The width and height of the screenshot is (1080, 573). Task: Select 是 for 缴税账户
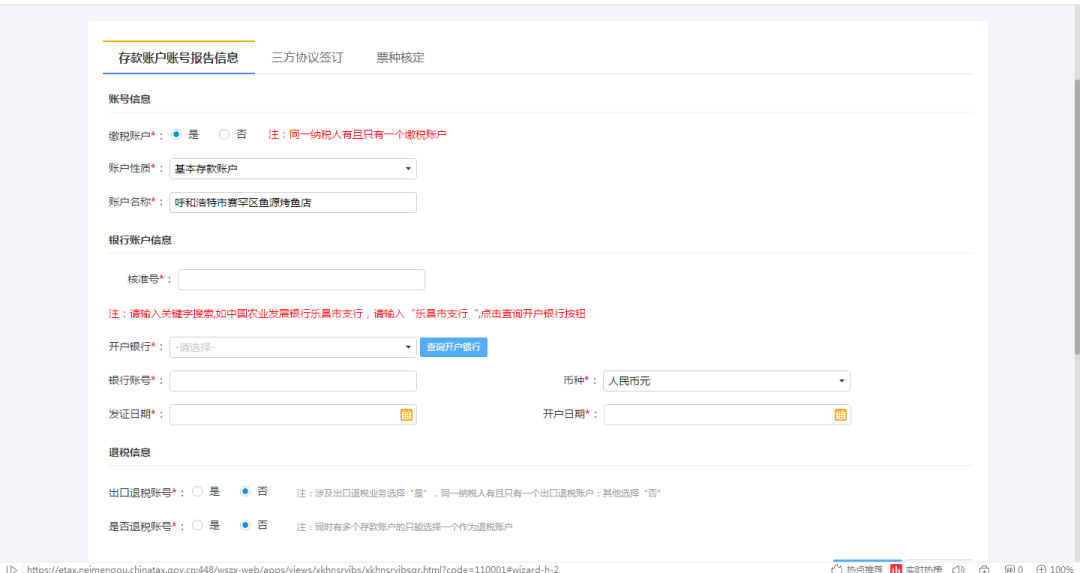point(176,135)
